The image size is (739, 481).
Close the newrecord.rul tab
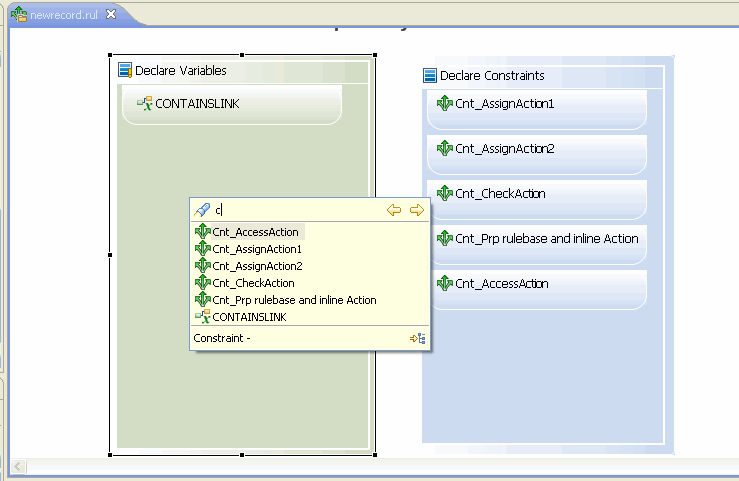111,14
